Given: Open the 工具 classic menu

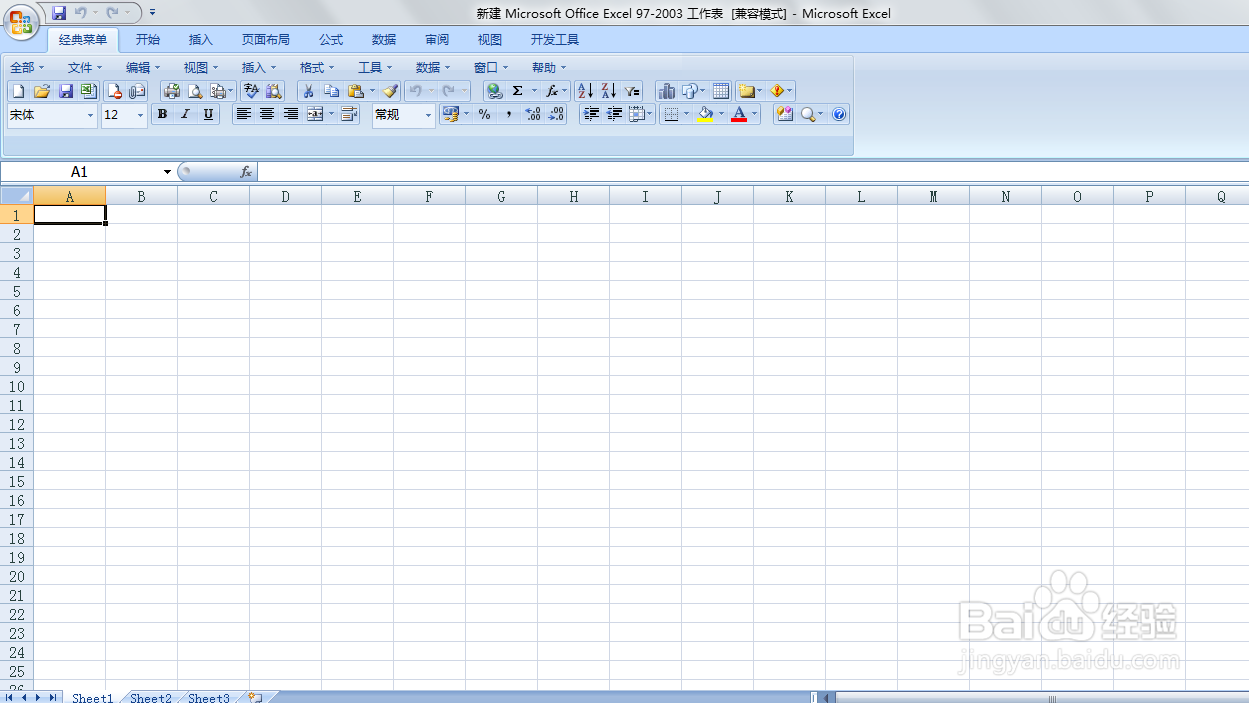Looking at the screenshot, I should (375, 68).
